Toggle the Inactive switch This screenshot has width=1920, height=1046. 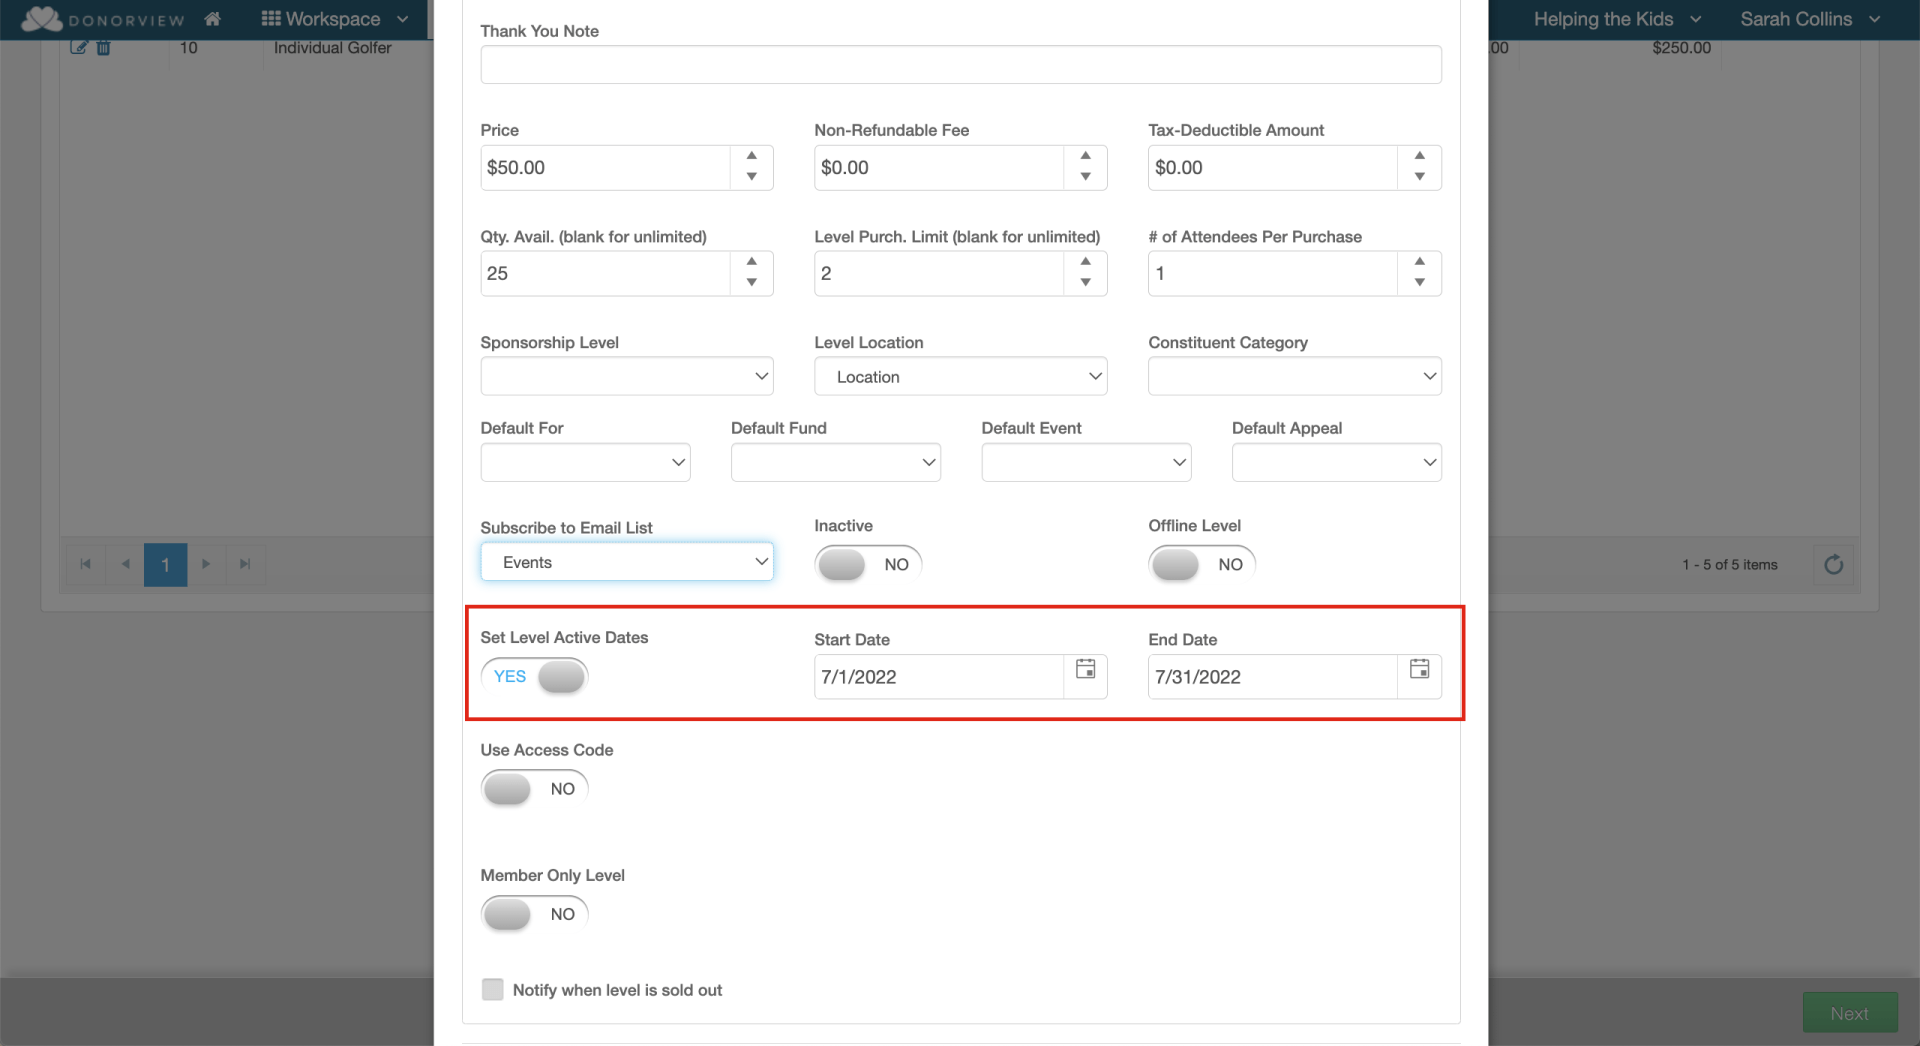click(x=867, y=565)
